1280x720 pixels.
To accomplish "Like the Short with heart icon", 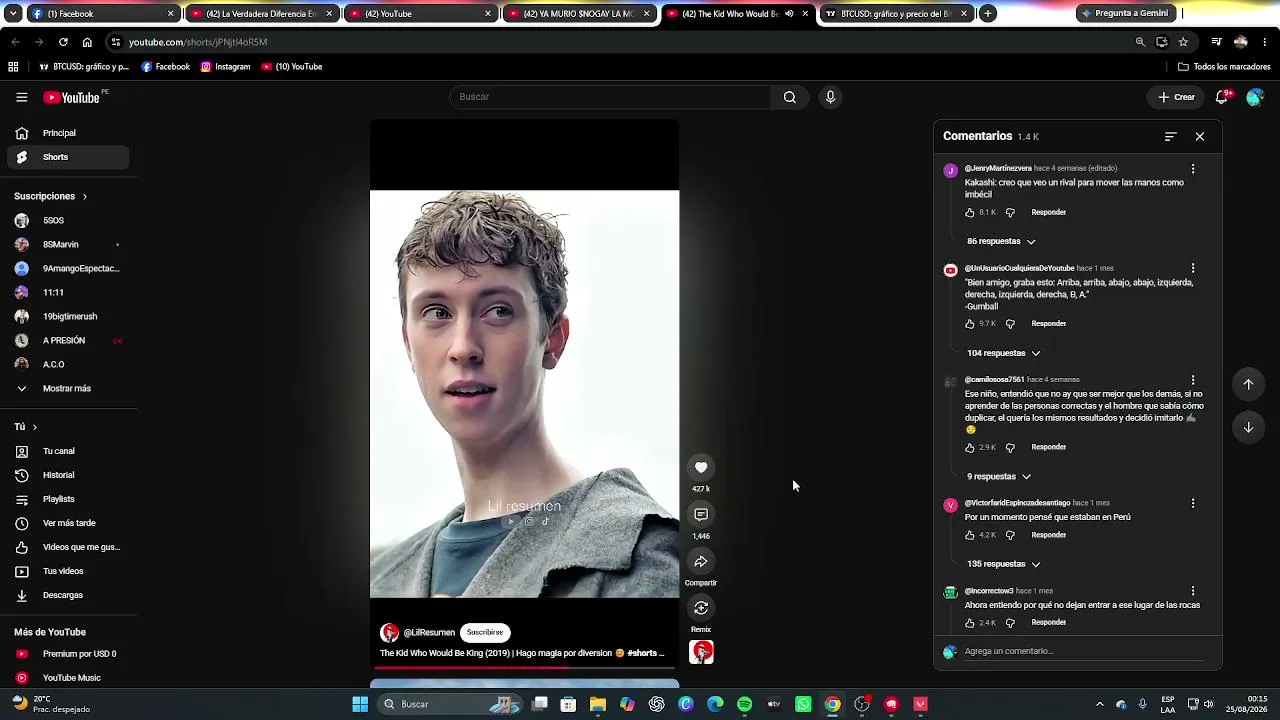I will point(701,467).
